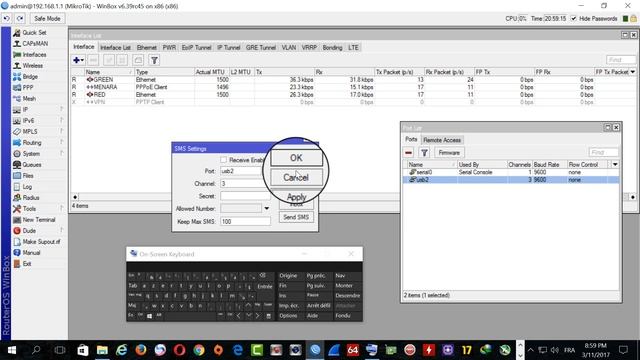
Task: Click the red remove button in Port List
Action: tap(409, 153)
